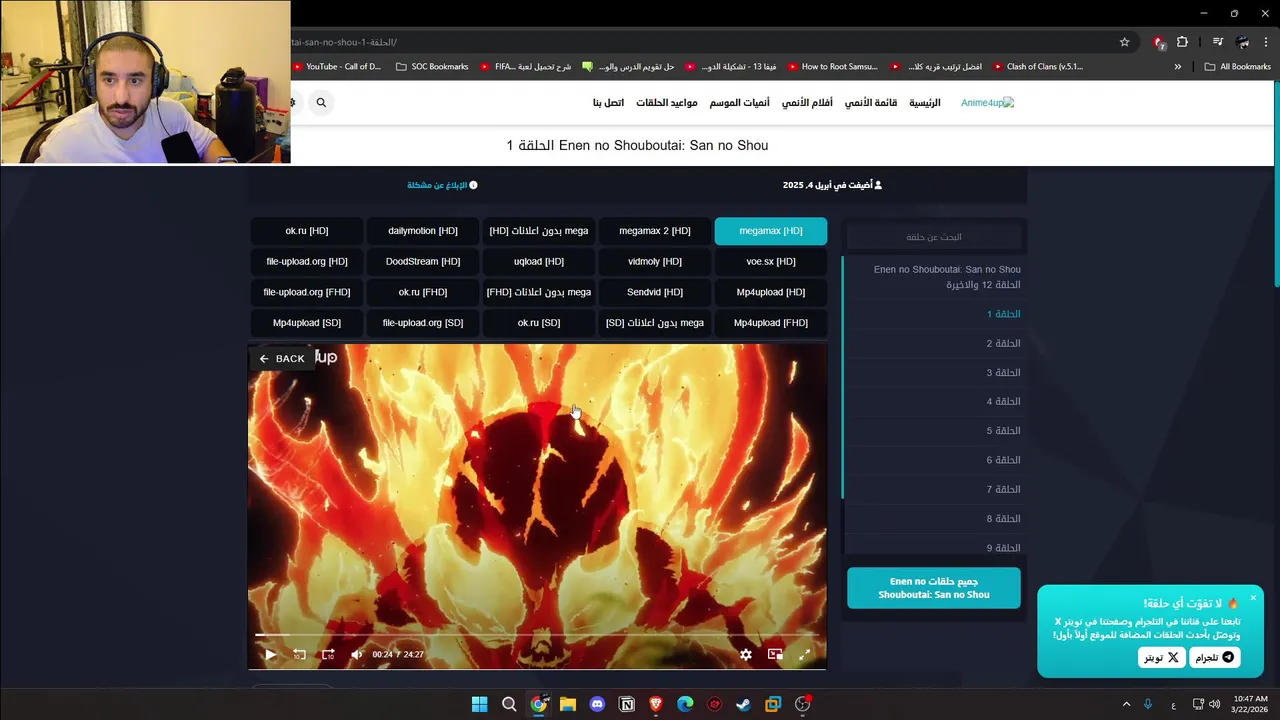Open Discord from the taskbar
1280x720 pixels.
click(x=597, y=704)
